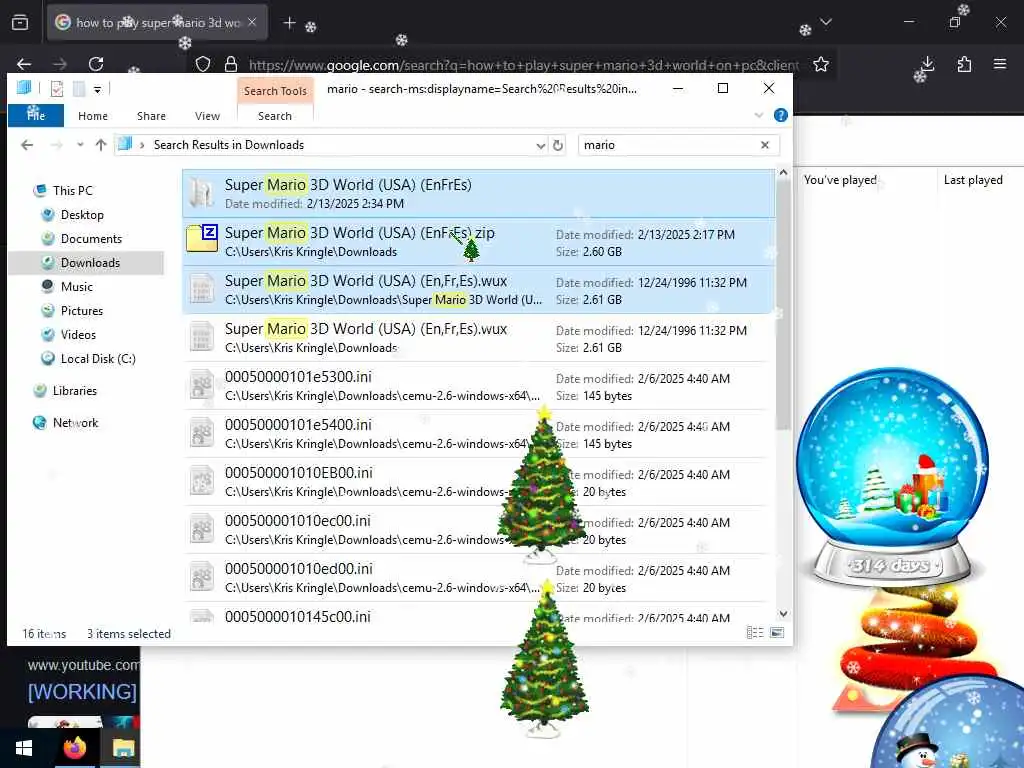This screenshot has height=768, width=1024.
Task: Select This PC in navigation pane
Action: click(x=73, y=191)
